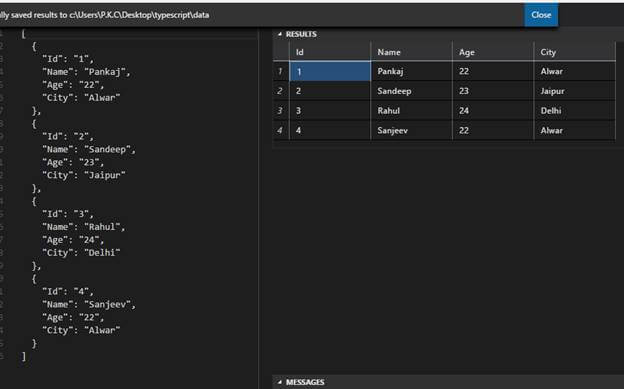Select the Delhi city cell
624x389 pixels.
pos(575,111)
